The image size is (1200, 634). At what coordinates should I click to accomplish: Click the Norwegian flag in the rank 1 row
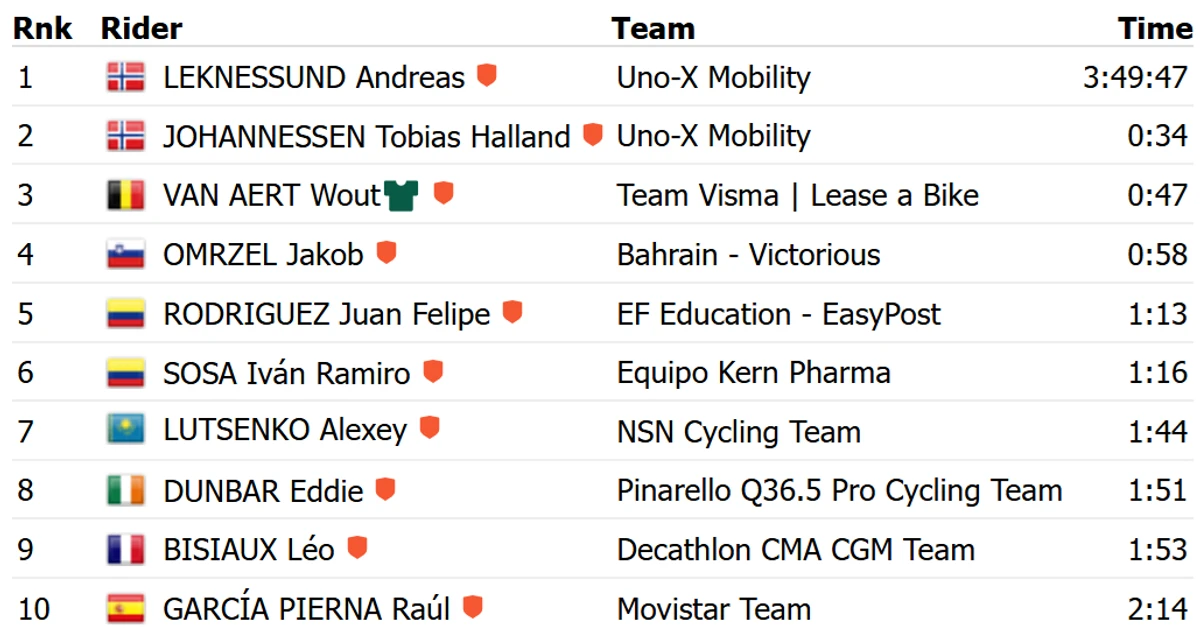(126, 77)
